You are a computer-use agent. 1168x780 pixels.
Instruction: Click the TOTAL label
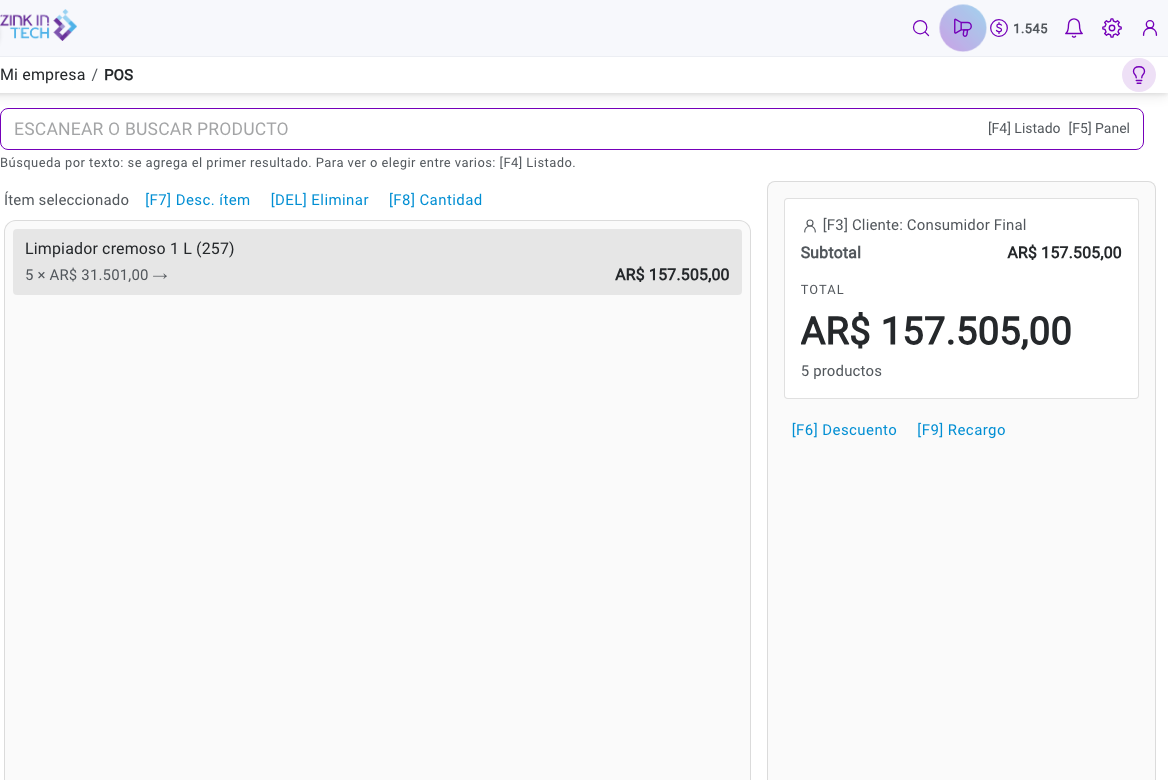tap(822, 290)
